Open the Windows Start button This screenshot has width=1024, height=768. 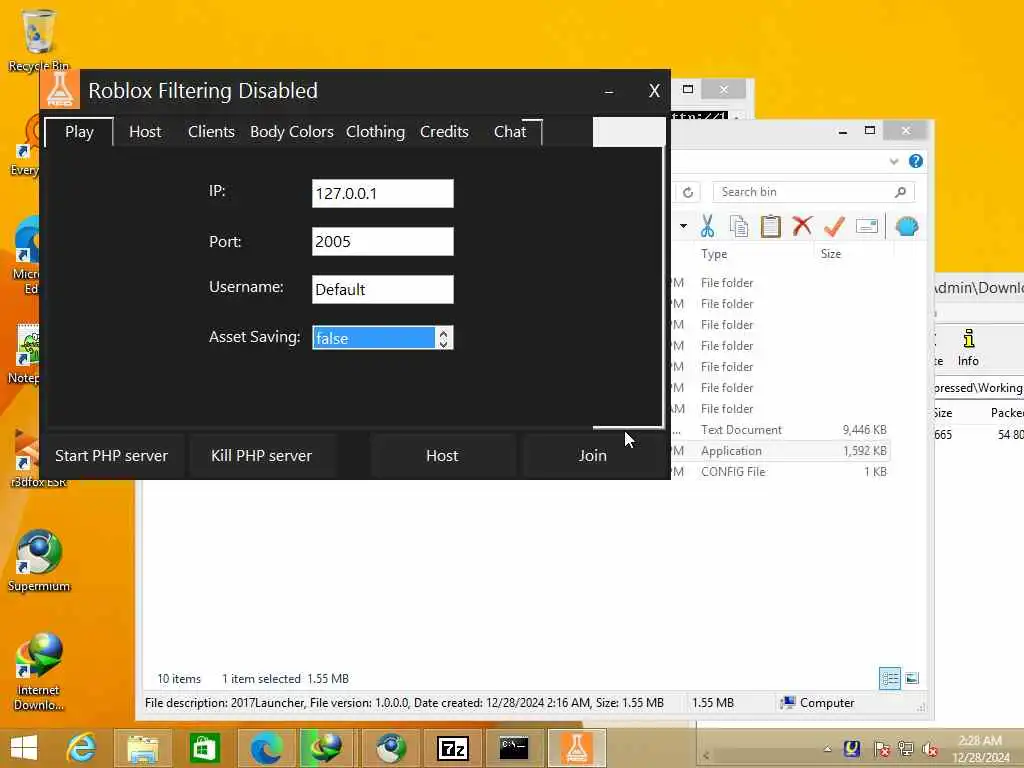pos(24,748)
